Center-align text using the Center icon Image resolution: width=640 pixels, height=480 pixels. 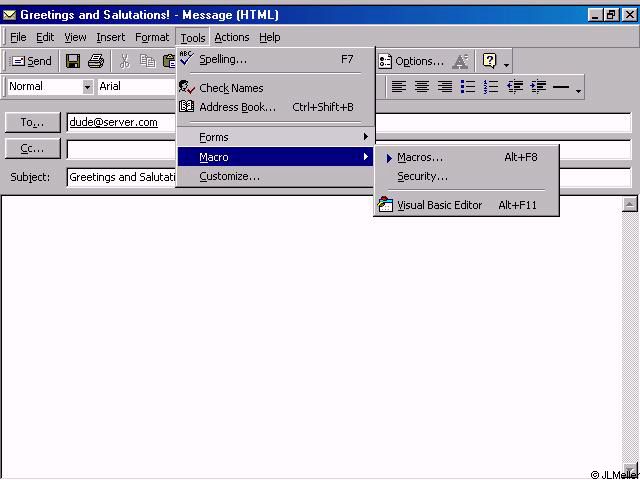tap(422, 87)
